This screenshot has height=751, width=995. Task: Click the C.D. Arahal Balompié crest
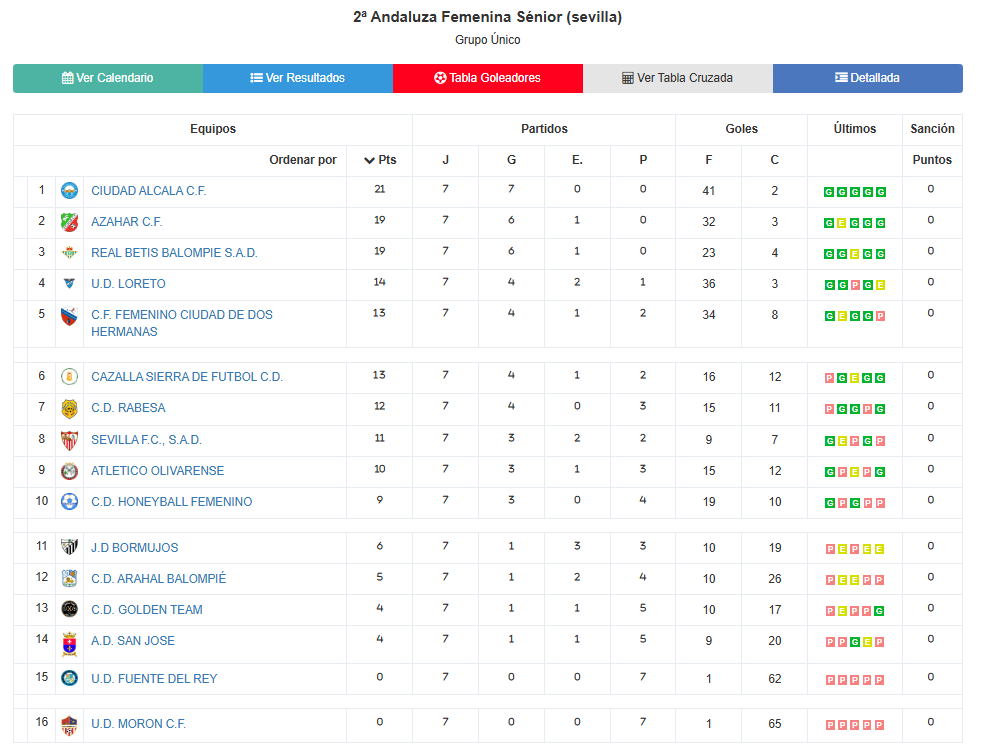pos(69,578)
